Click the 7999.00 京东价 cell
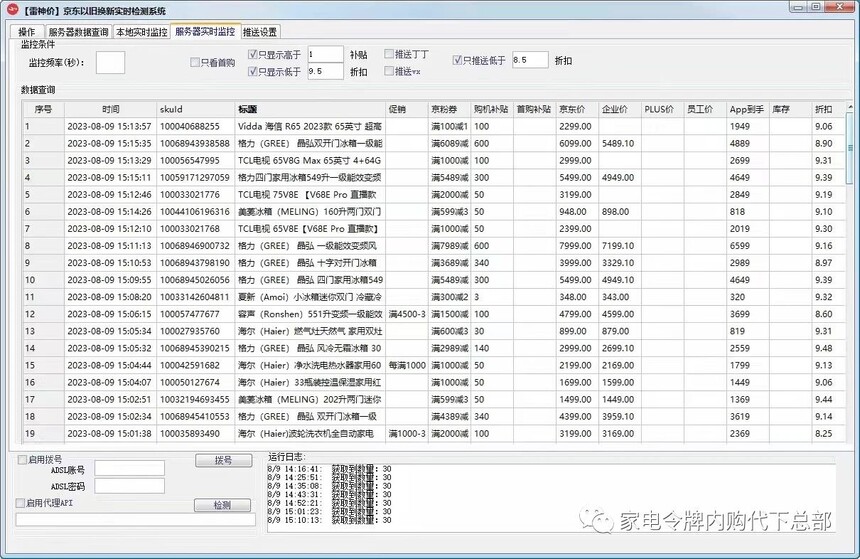 pos(575,245)
